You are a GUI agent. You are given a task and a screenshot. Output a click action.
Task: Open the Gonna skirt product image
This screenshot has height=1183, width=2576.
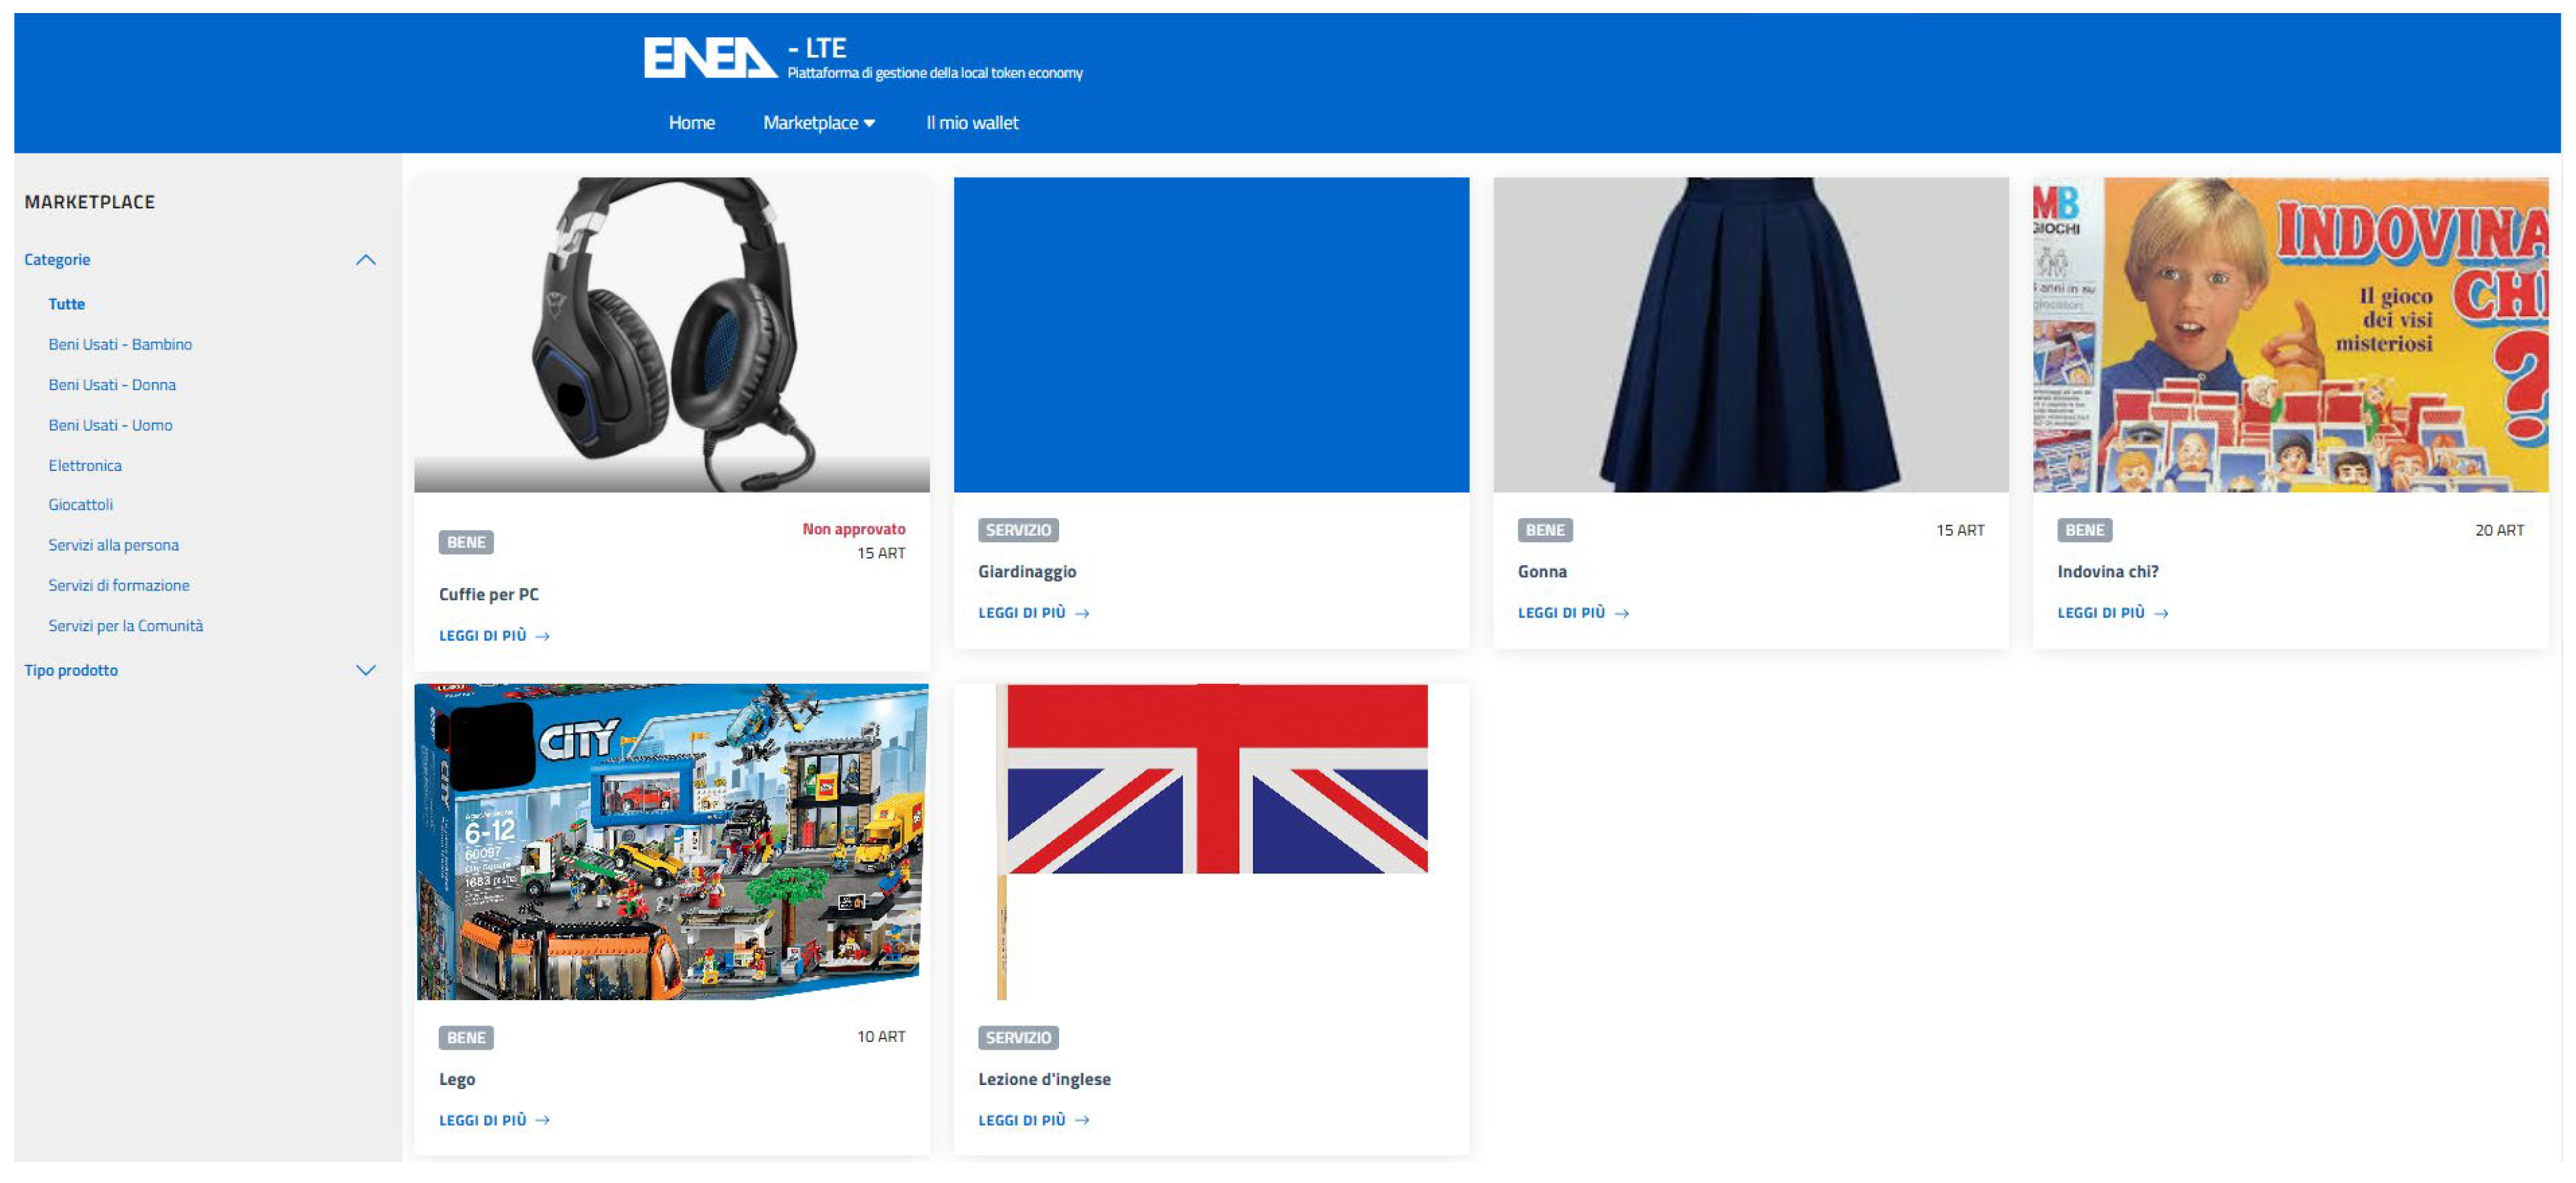point(1751,335)
